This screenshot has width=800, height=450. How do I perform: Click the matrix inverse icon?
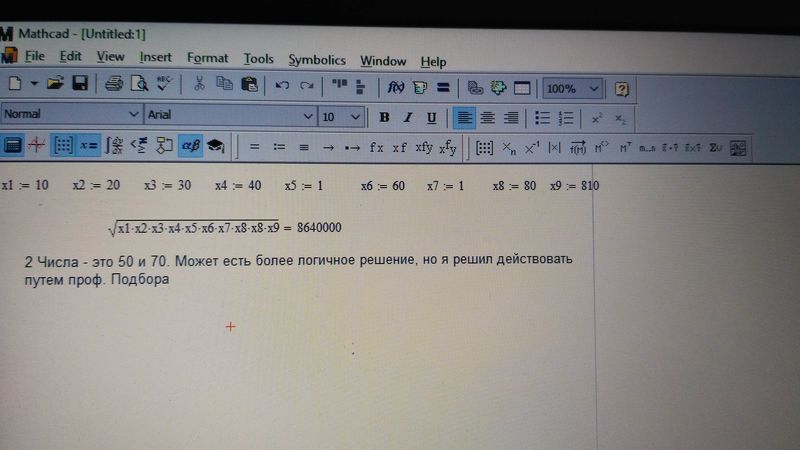click(532, 148)
